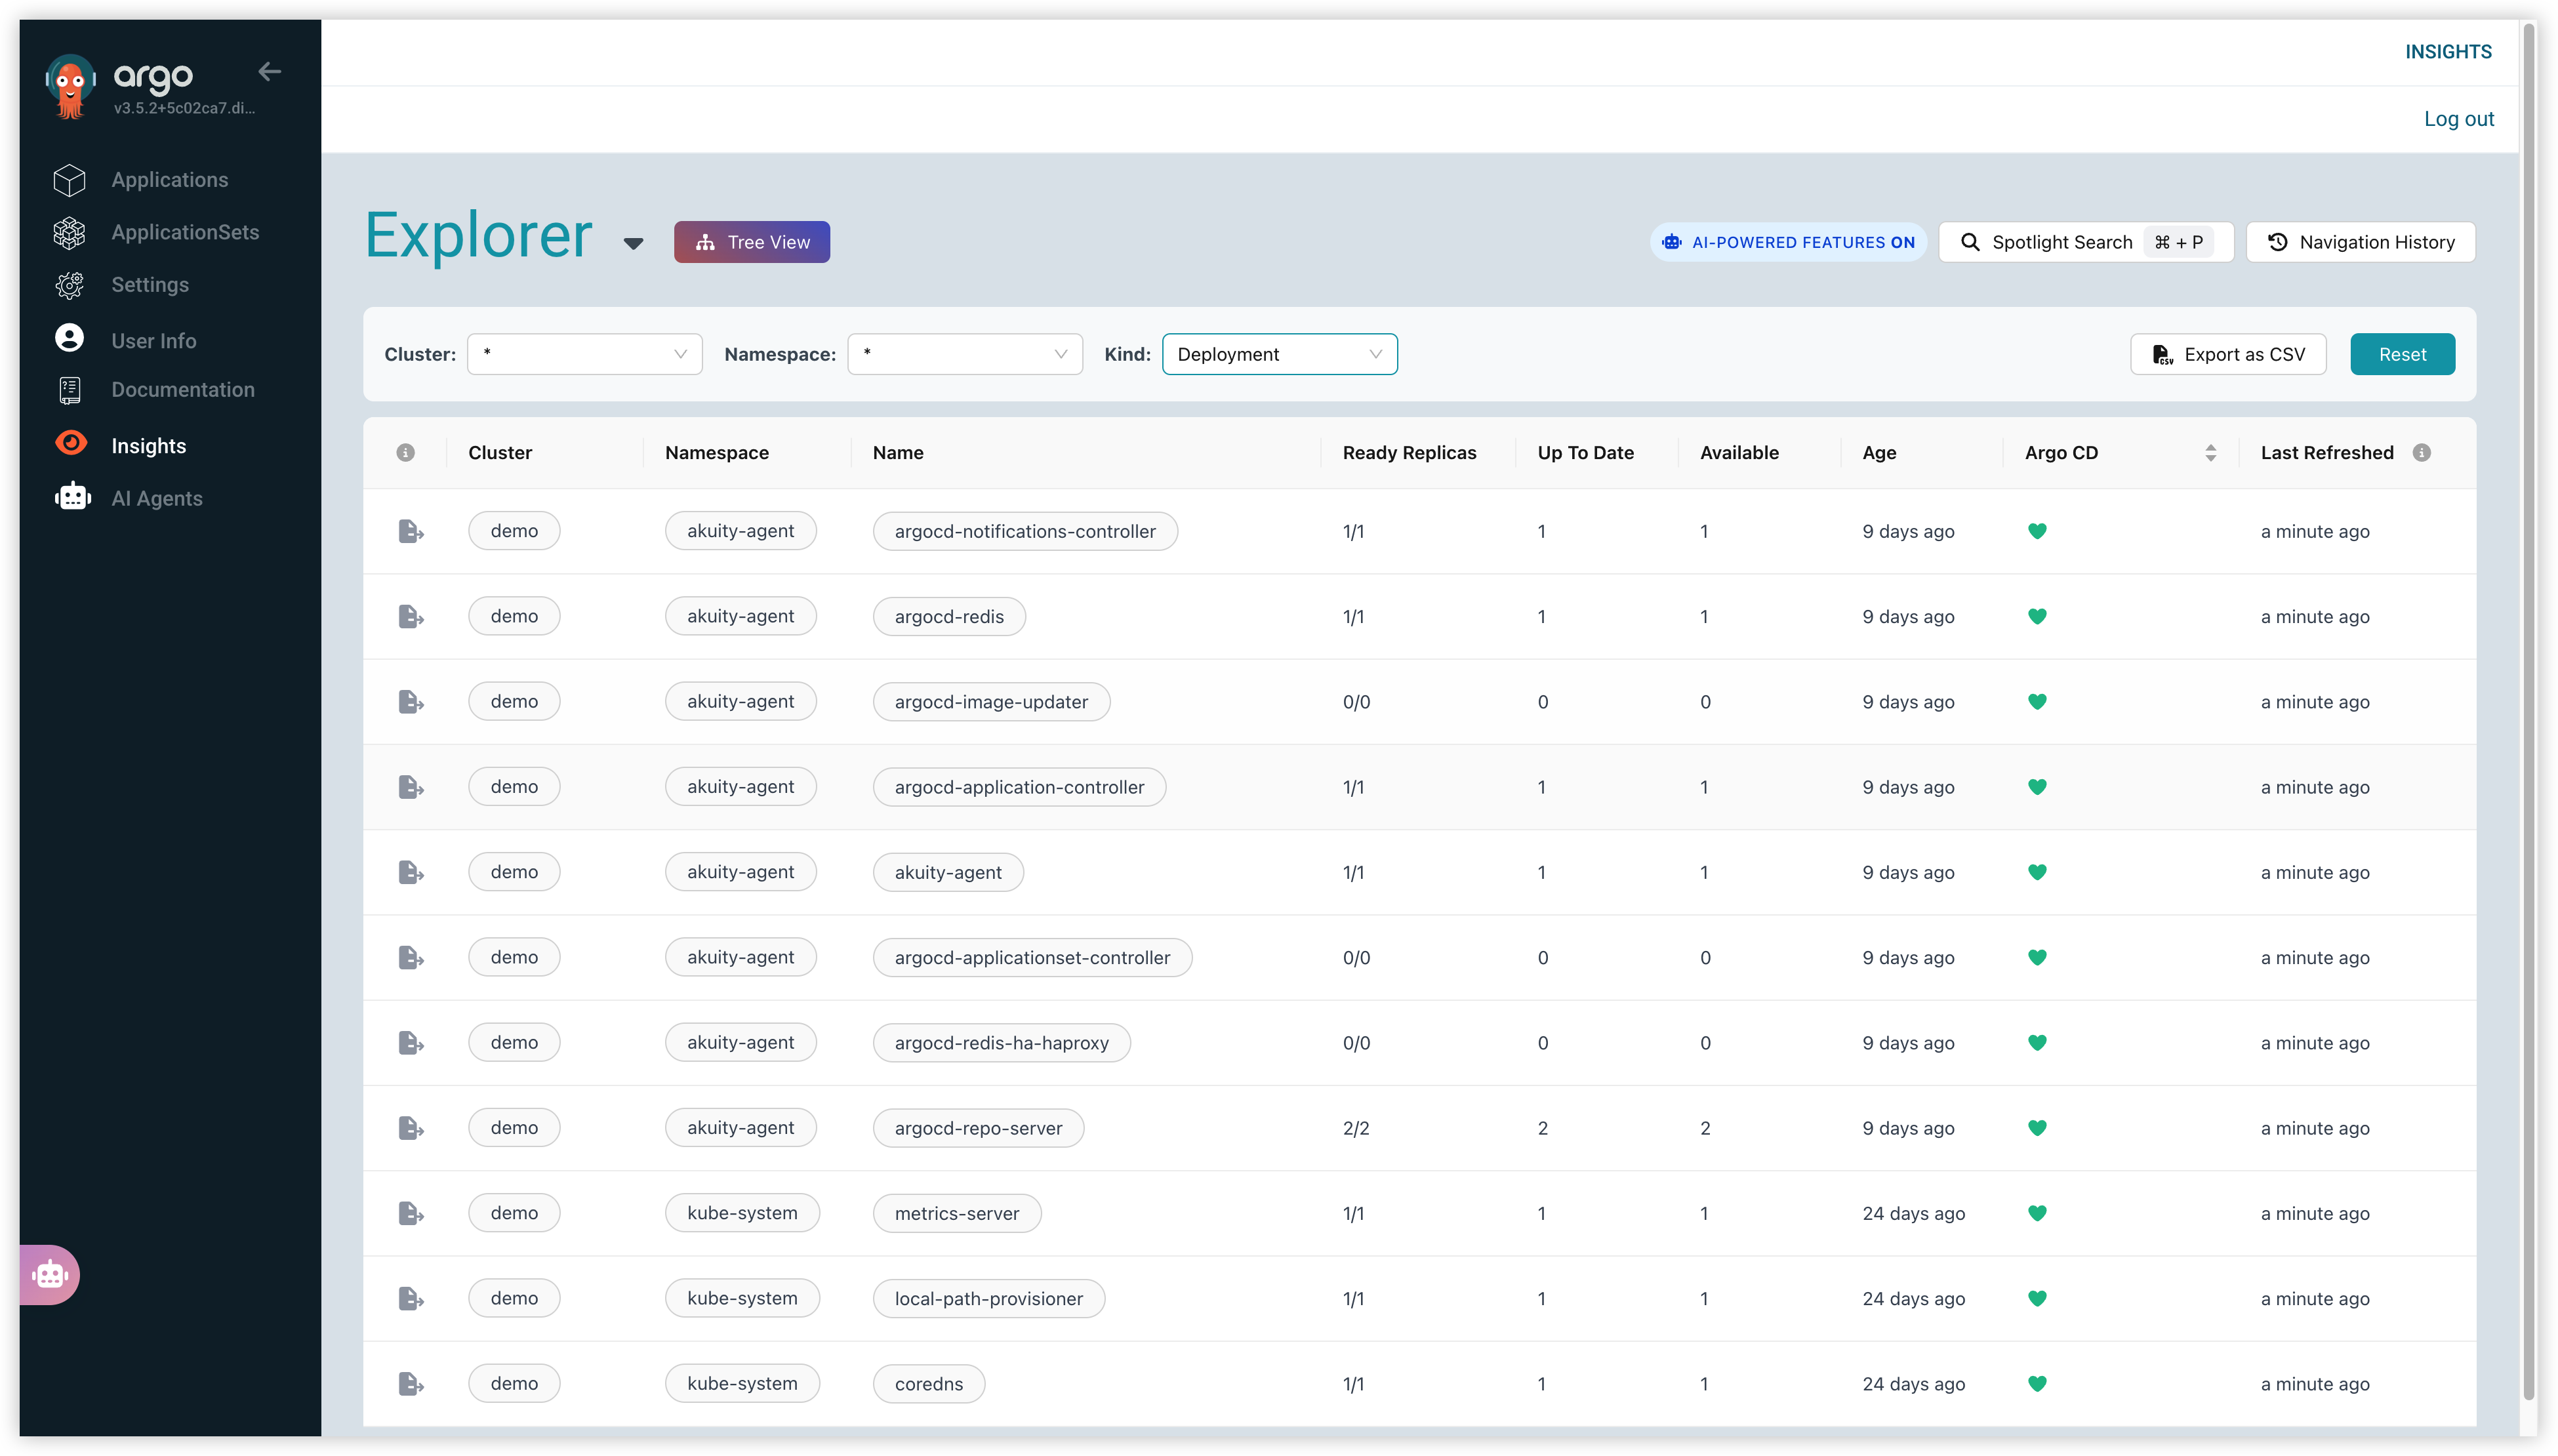Sort by the Argo CD column
The width and height of the screenshot is (2558, 1456).
point(2211,453)
